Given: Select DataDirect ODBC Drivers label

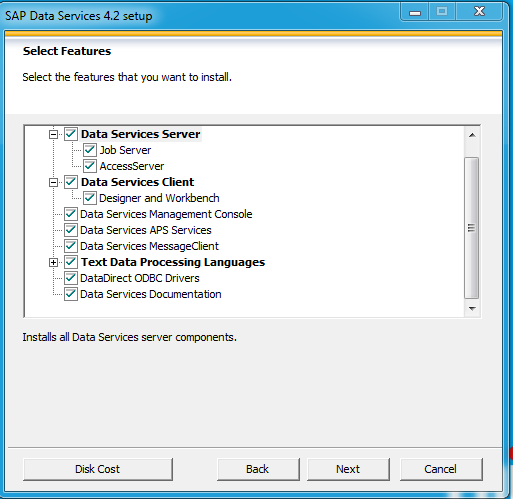Looking at the screenshot, I should 140,278.
